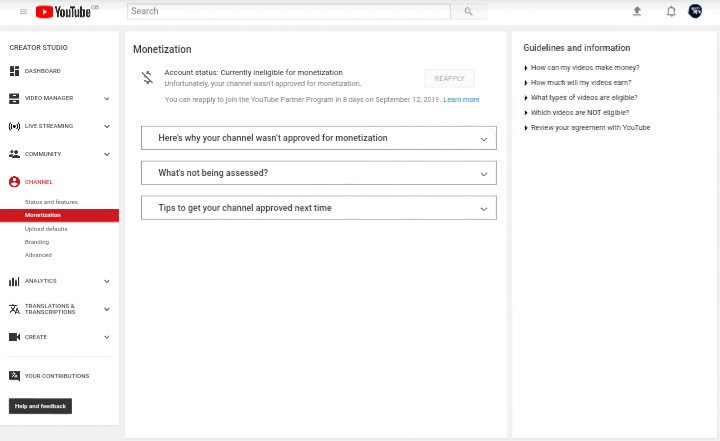Viewport: 720px width, 441px height.
Task: Expand What's not being assessed panel
Action: click(319, 173)
